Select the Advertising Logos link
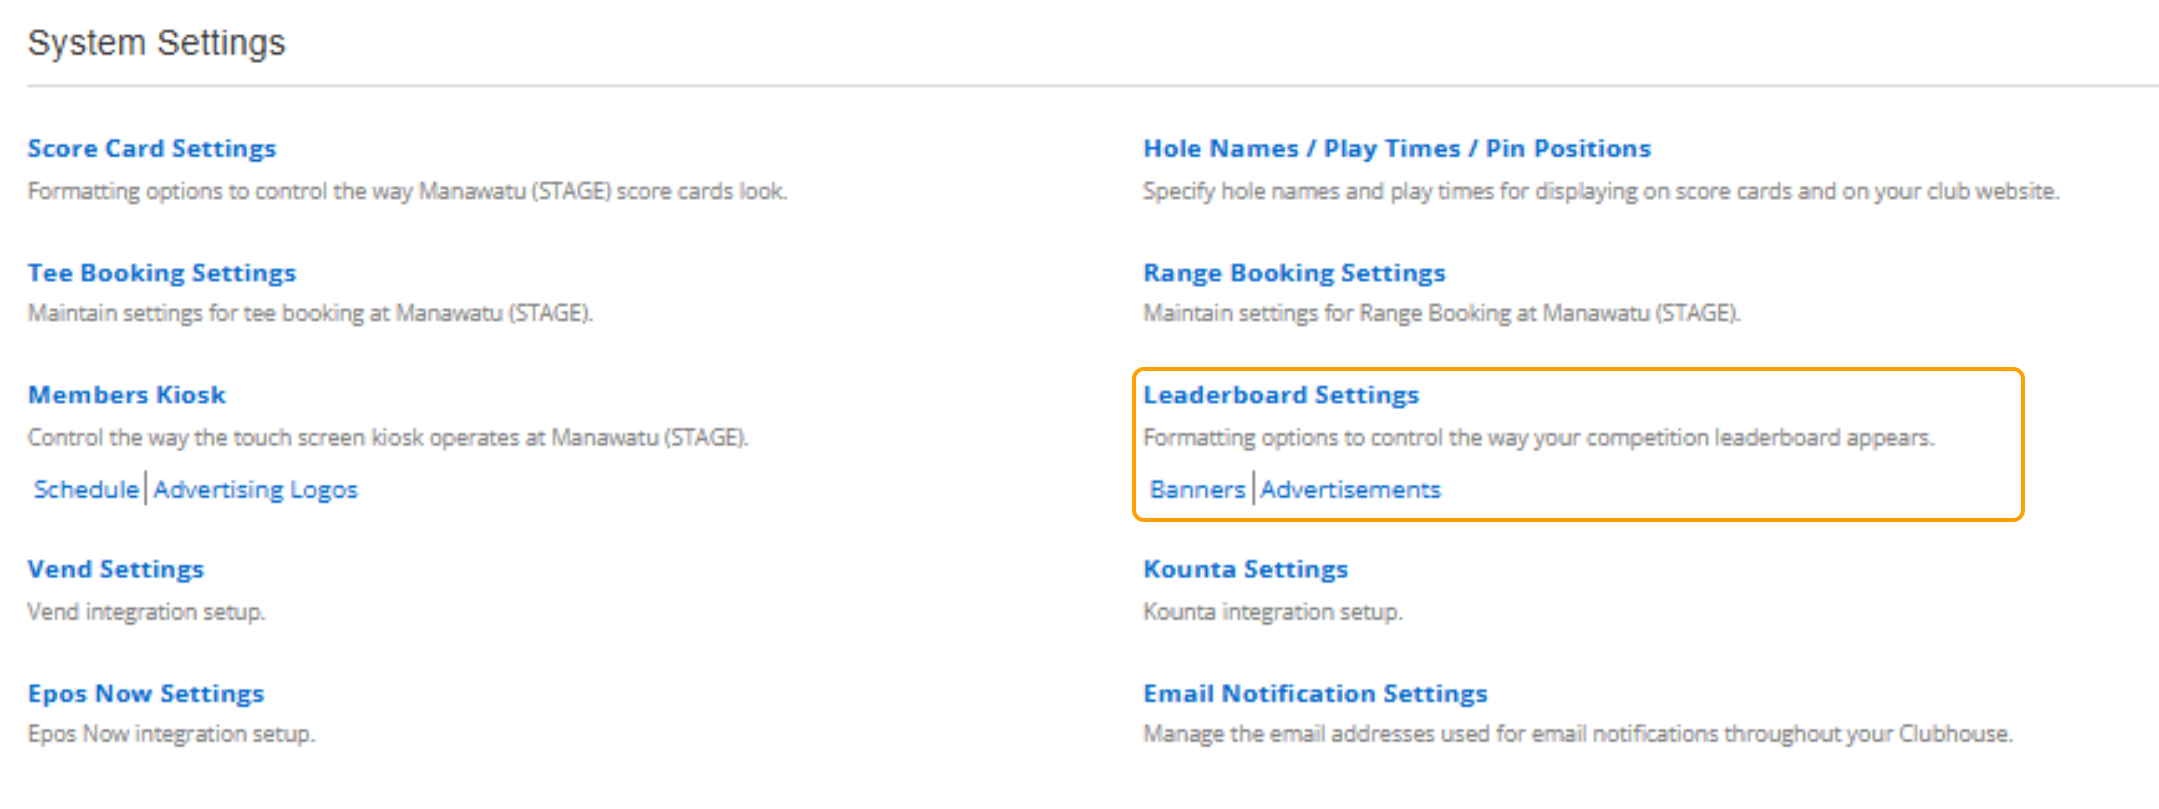This screenshot has height=809, width=2159. [x=255, y=489]
